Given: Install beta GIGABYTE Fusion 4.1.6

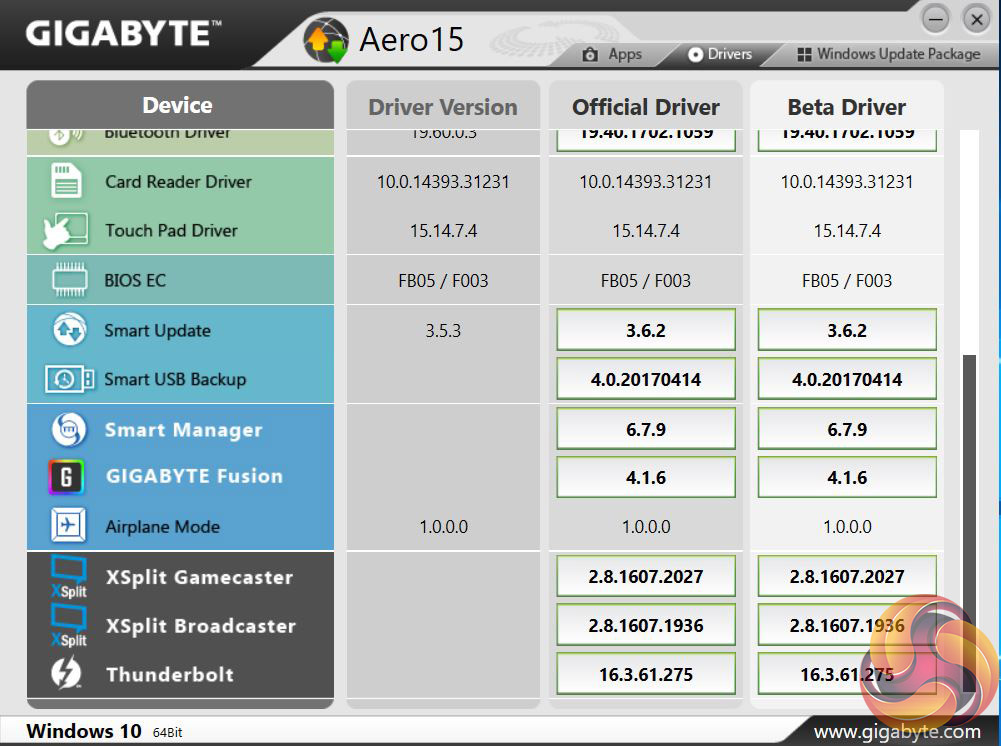Looking at the screenshot, I should pos(847,477).
